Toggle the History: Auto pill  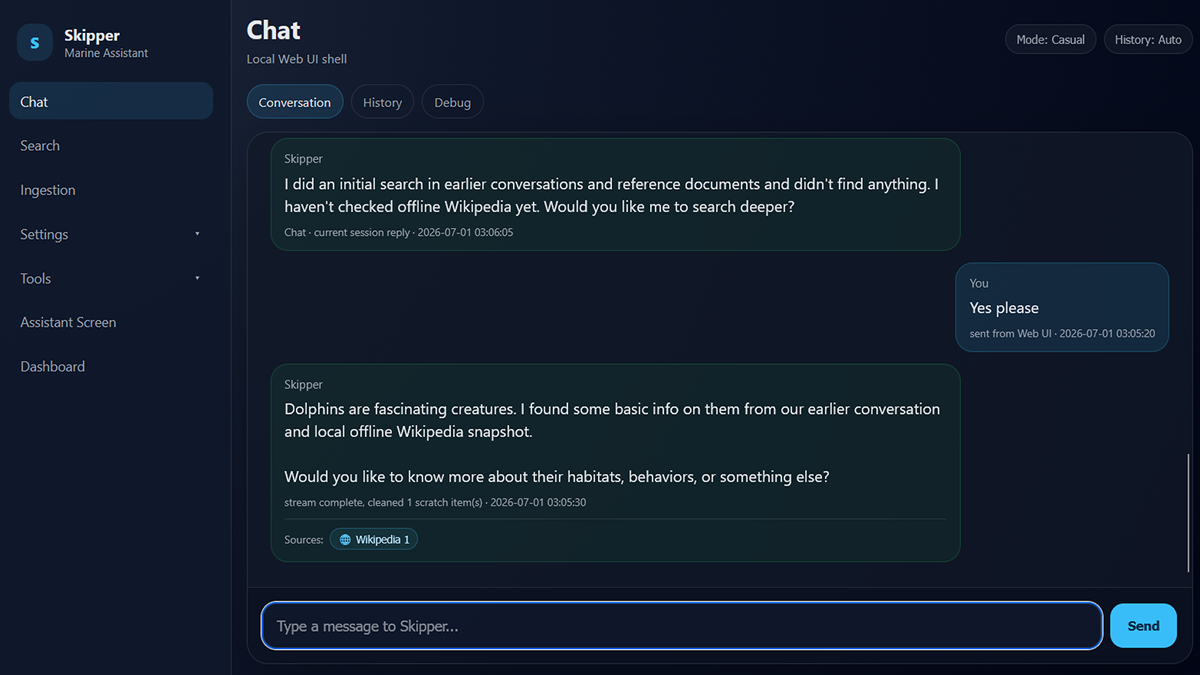(x=1148, y=40)
